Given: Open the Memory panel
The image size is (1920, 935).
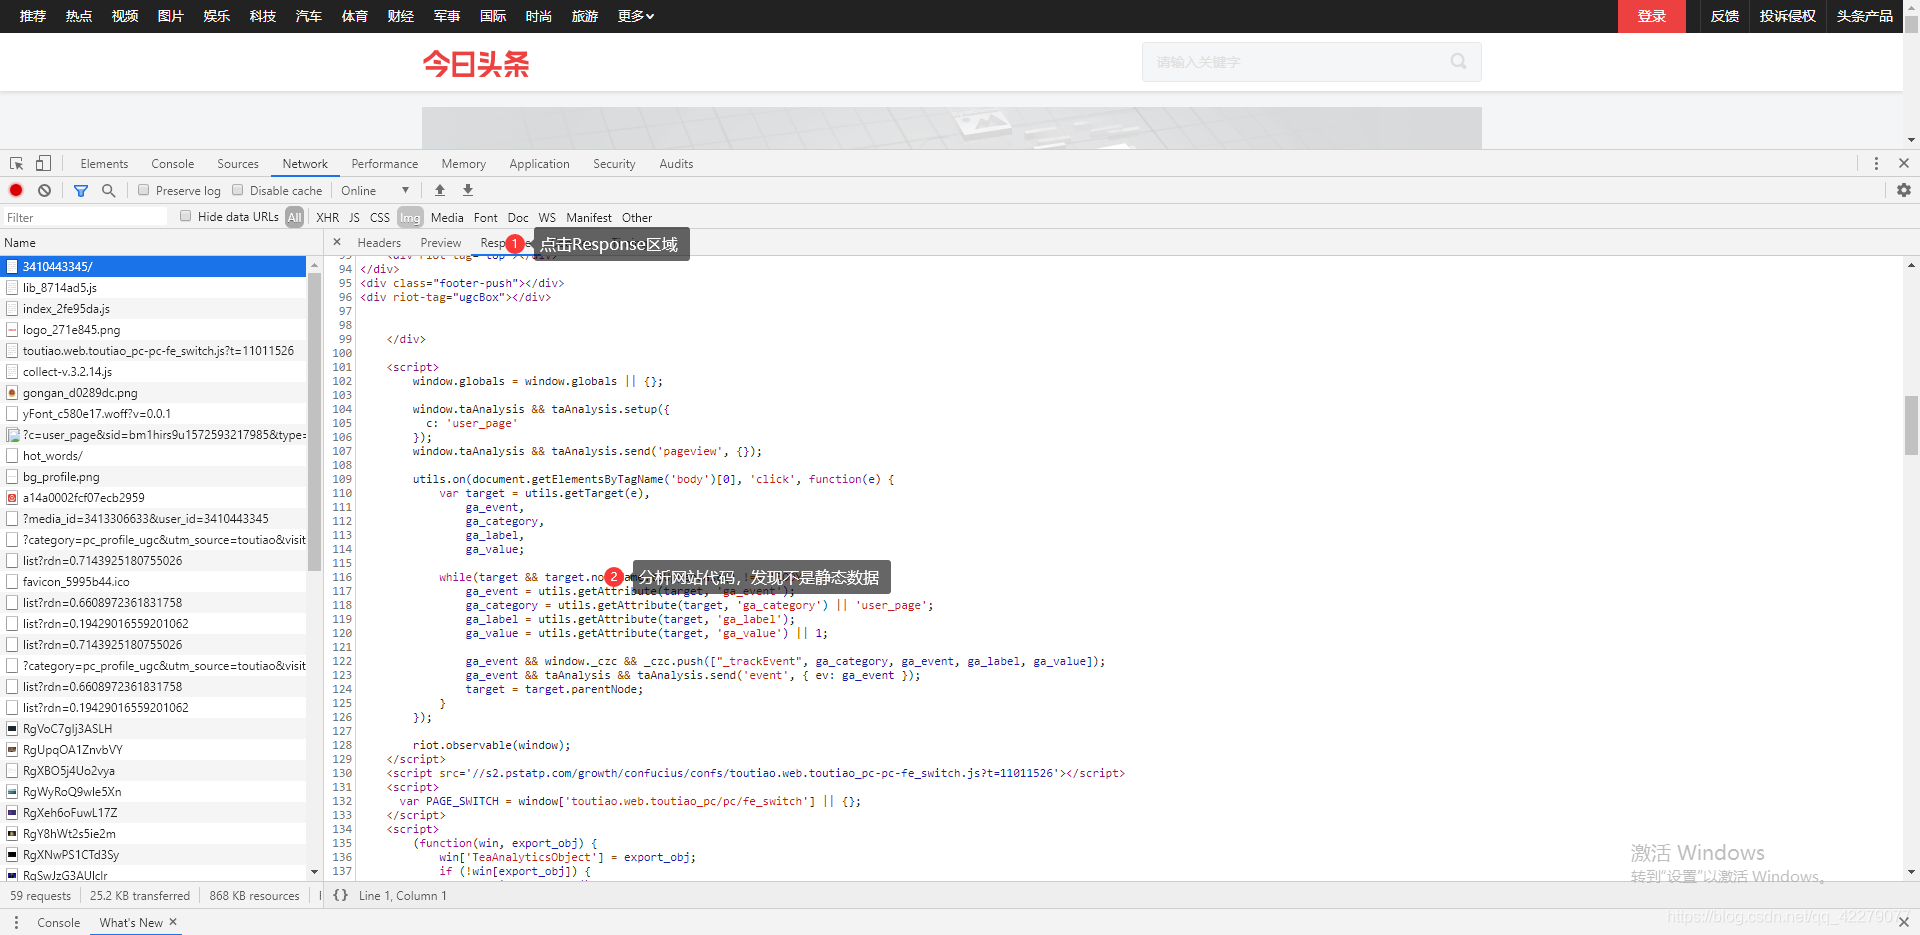Looking at the screenshot, I should point(464,163).
